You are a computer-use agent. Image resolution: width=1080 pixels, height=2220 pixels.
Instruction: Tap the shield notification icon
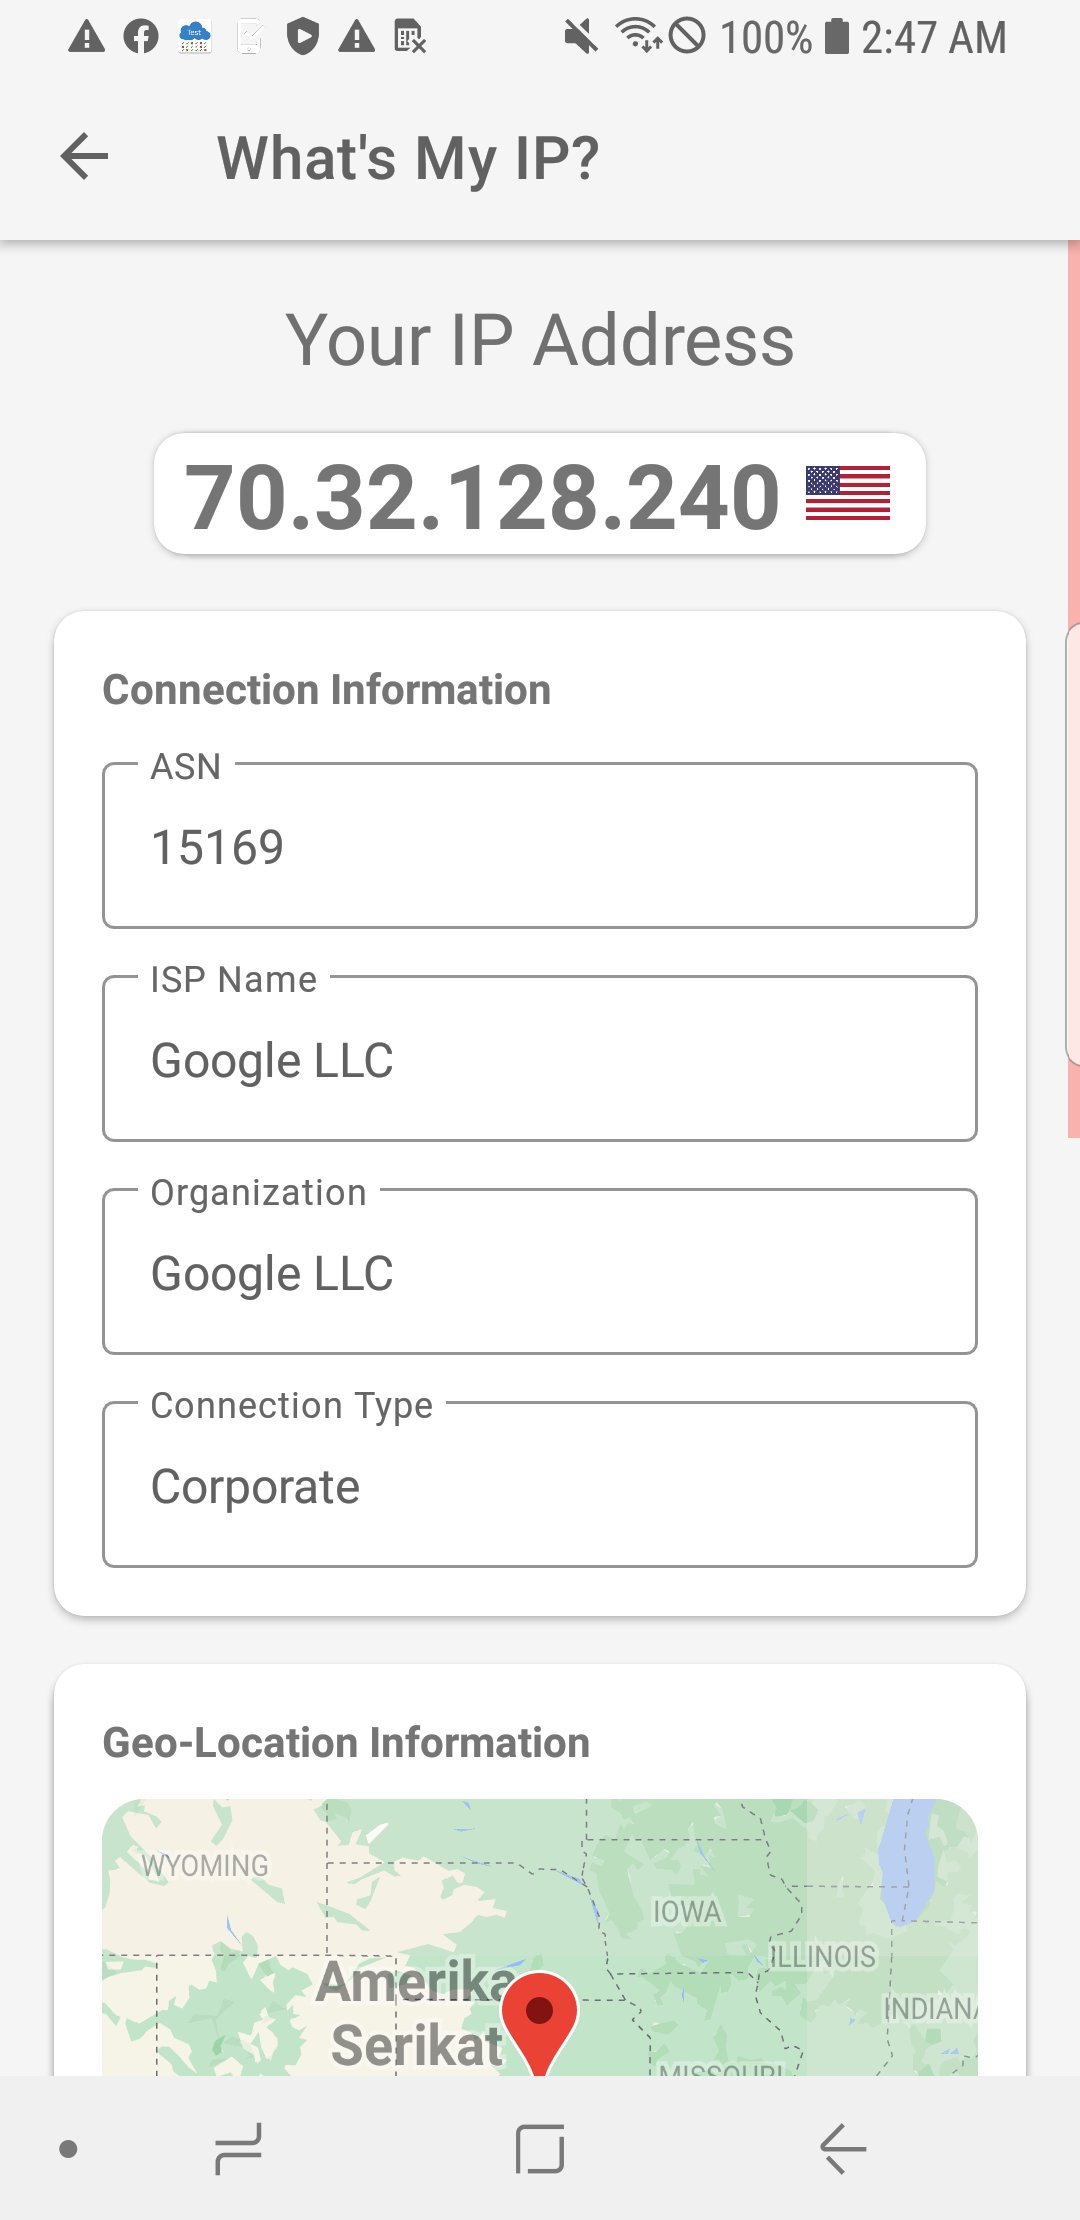tap(304, 37)
